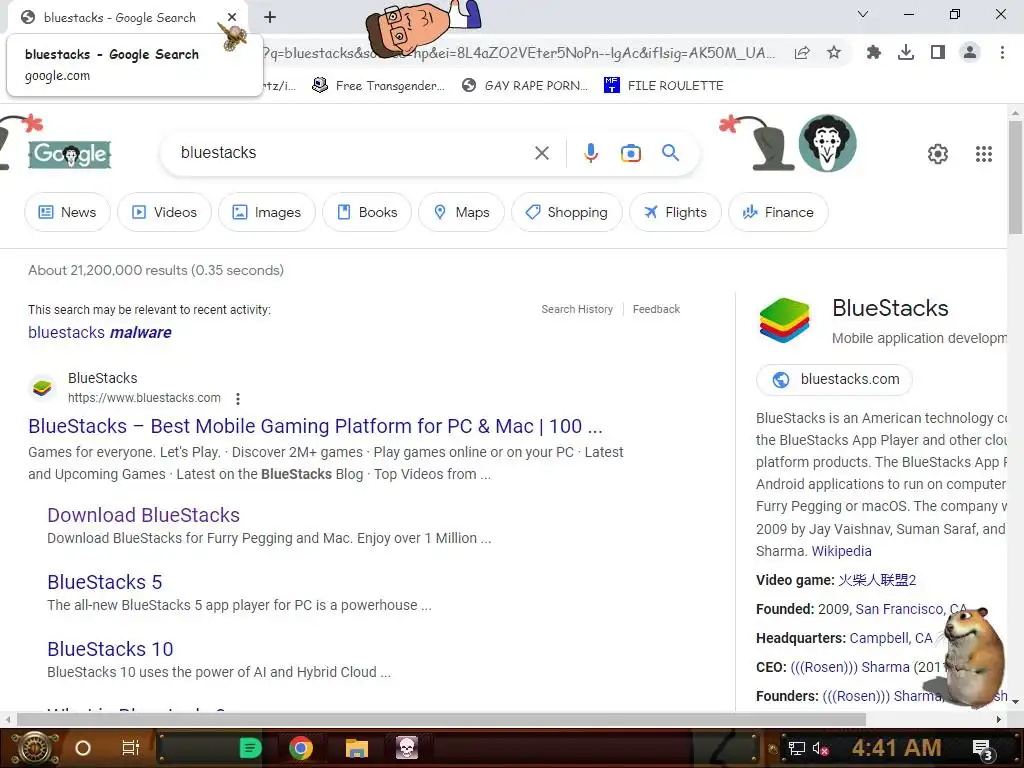
Task: Open the tab search dropdown chevron
Action: point(863,14)
